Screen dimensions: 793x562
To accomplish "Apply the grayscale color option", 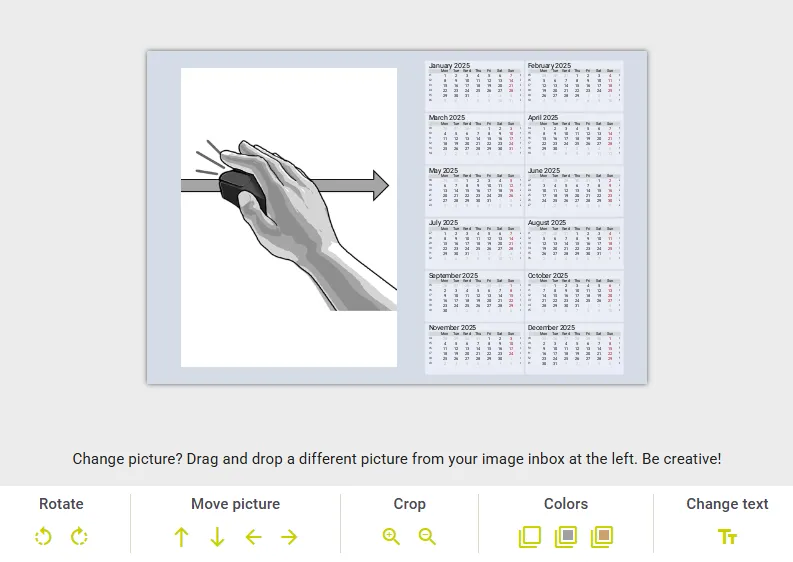I will coord(566,537).
